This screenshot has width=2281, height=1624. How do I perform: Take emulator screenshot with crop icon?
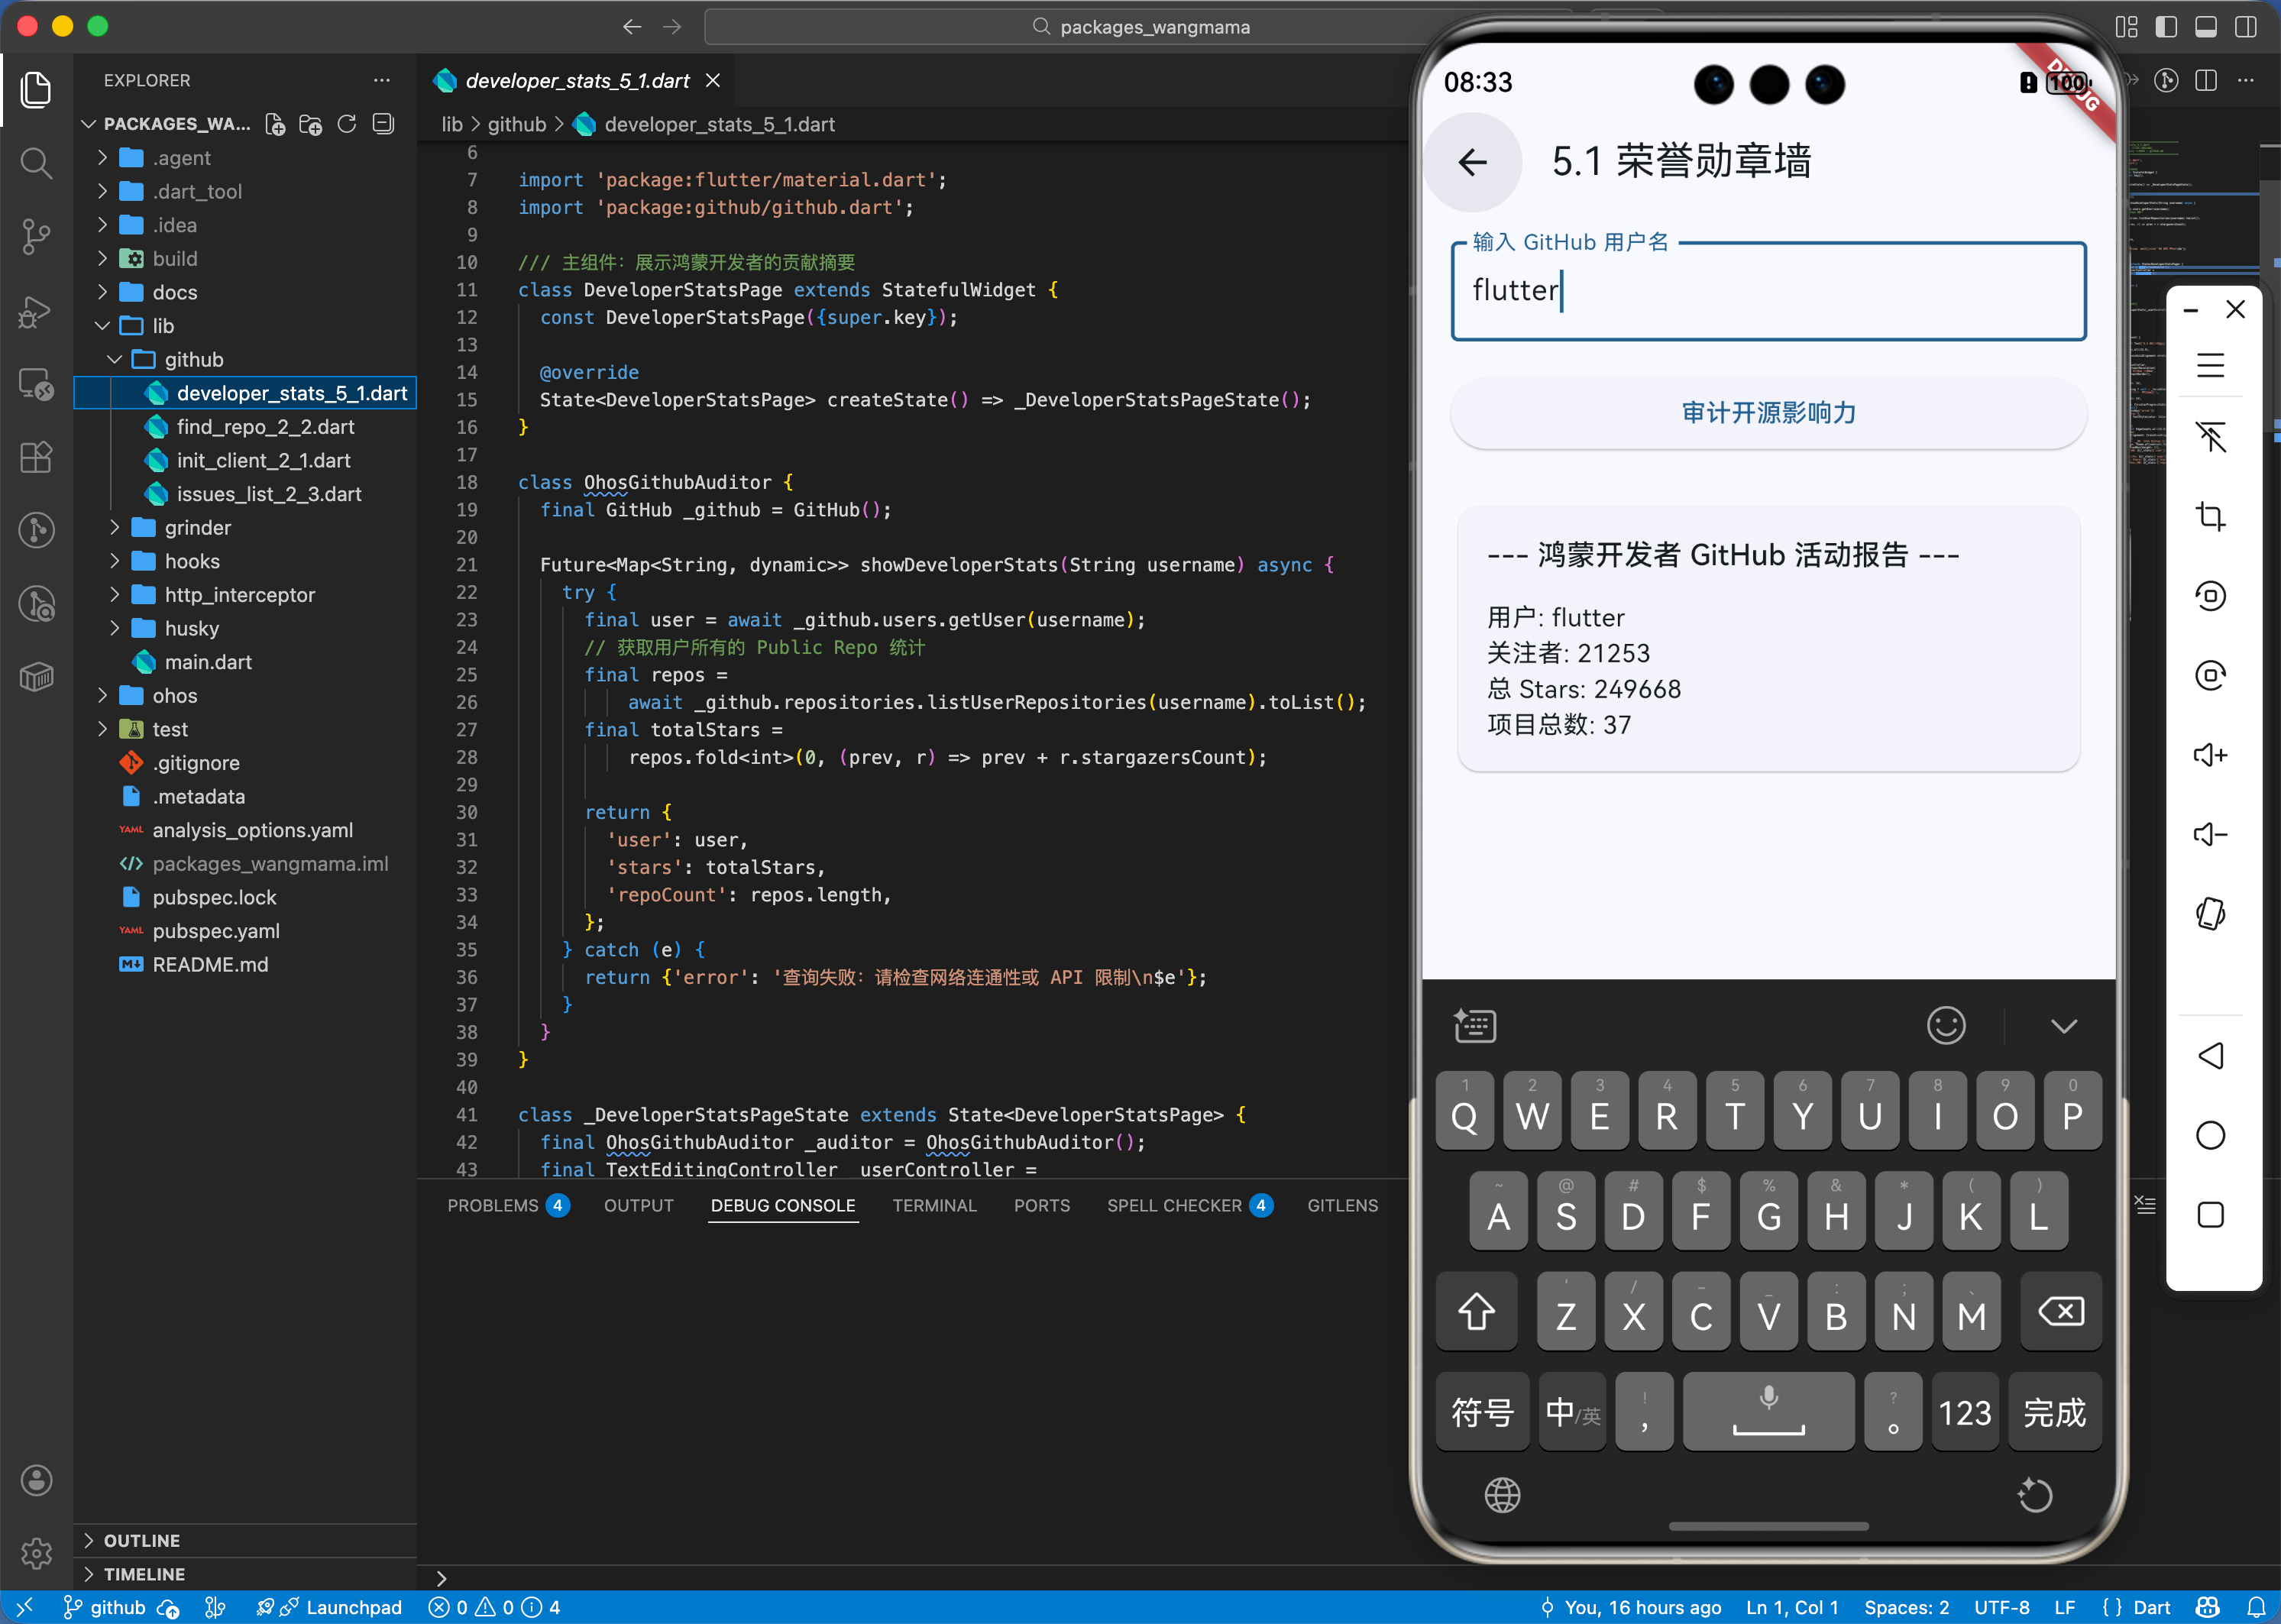pyautogui.click(x=2210, y=516)
